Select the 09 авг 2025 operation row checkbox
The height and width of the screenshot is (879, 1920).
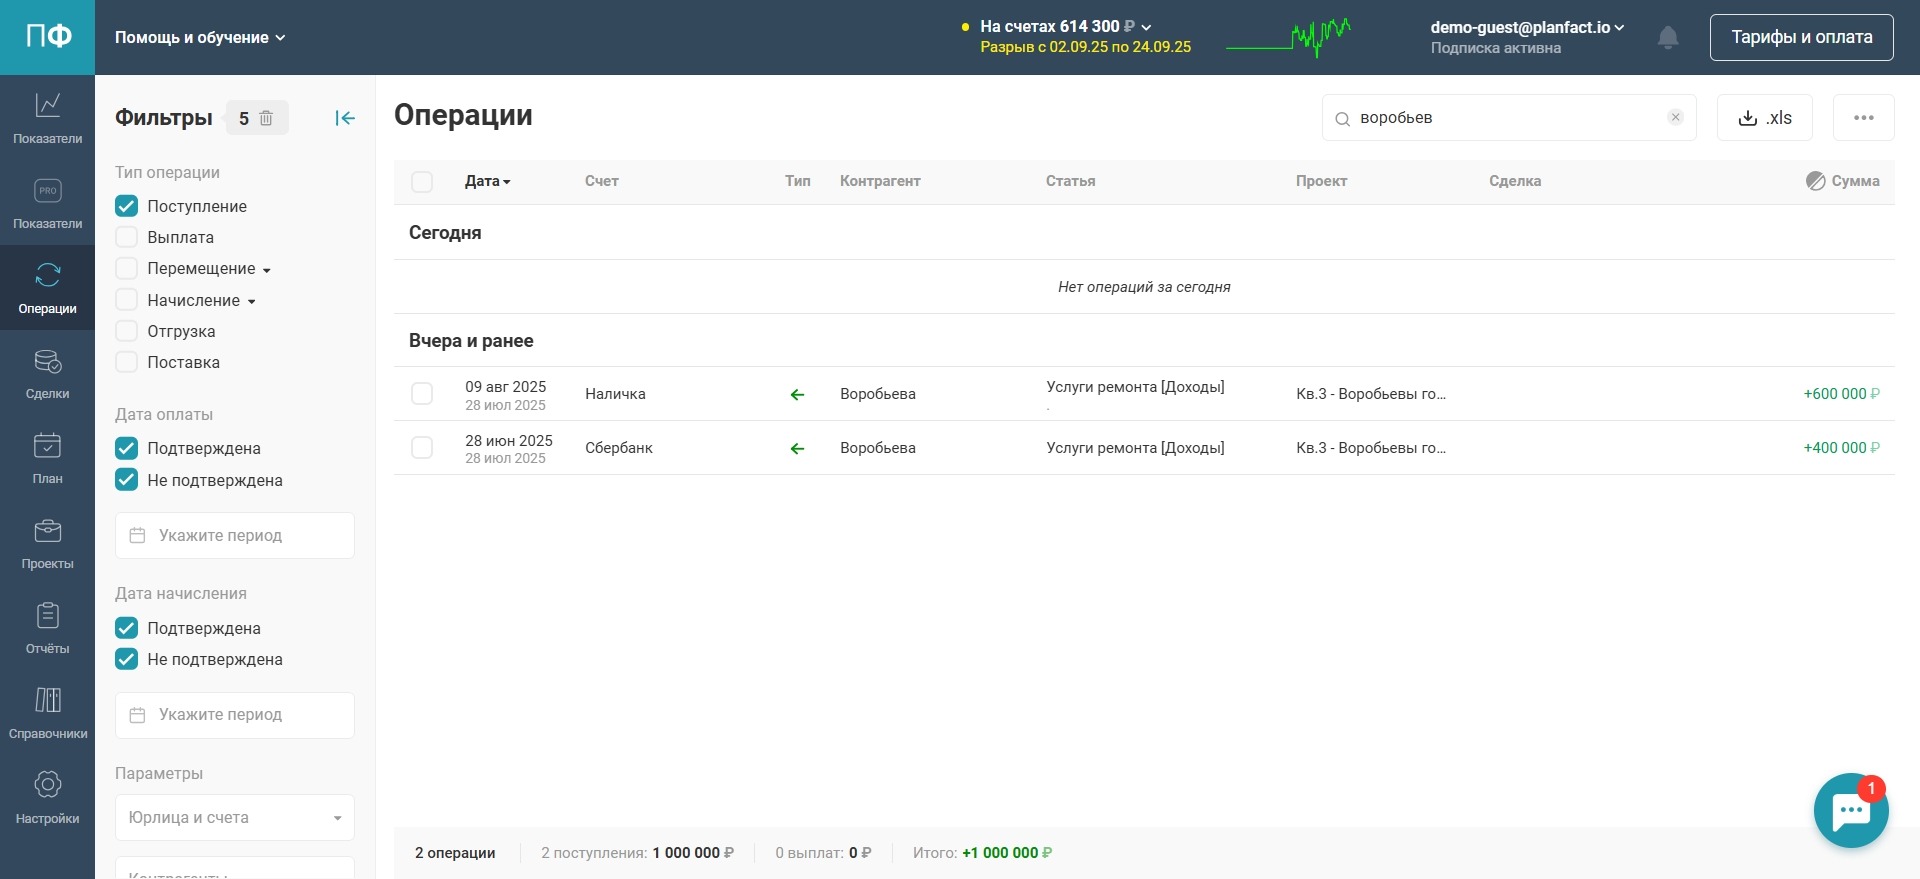tap(422, 394)
